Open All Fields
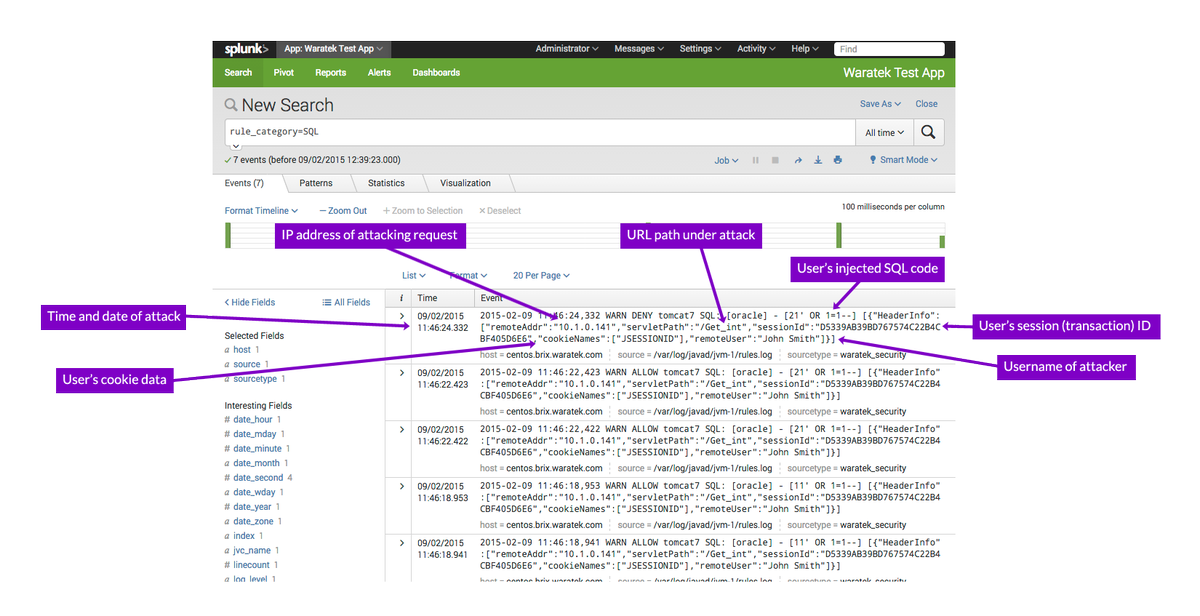Screen dimensions: 1200x616 pos(346,302)
